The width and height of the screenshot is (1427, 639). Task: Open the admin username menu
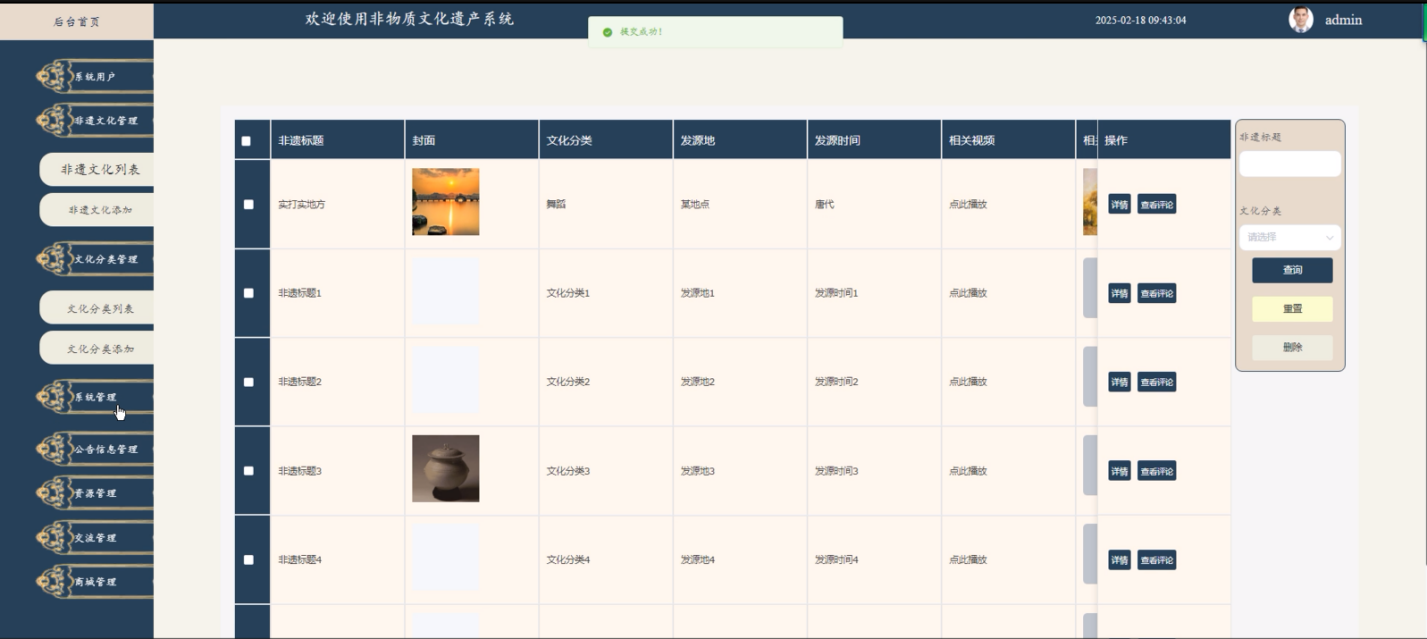(1343, 20)
